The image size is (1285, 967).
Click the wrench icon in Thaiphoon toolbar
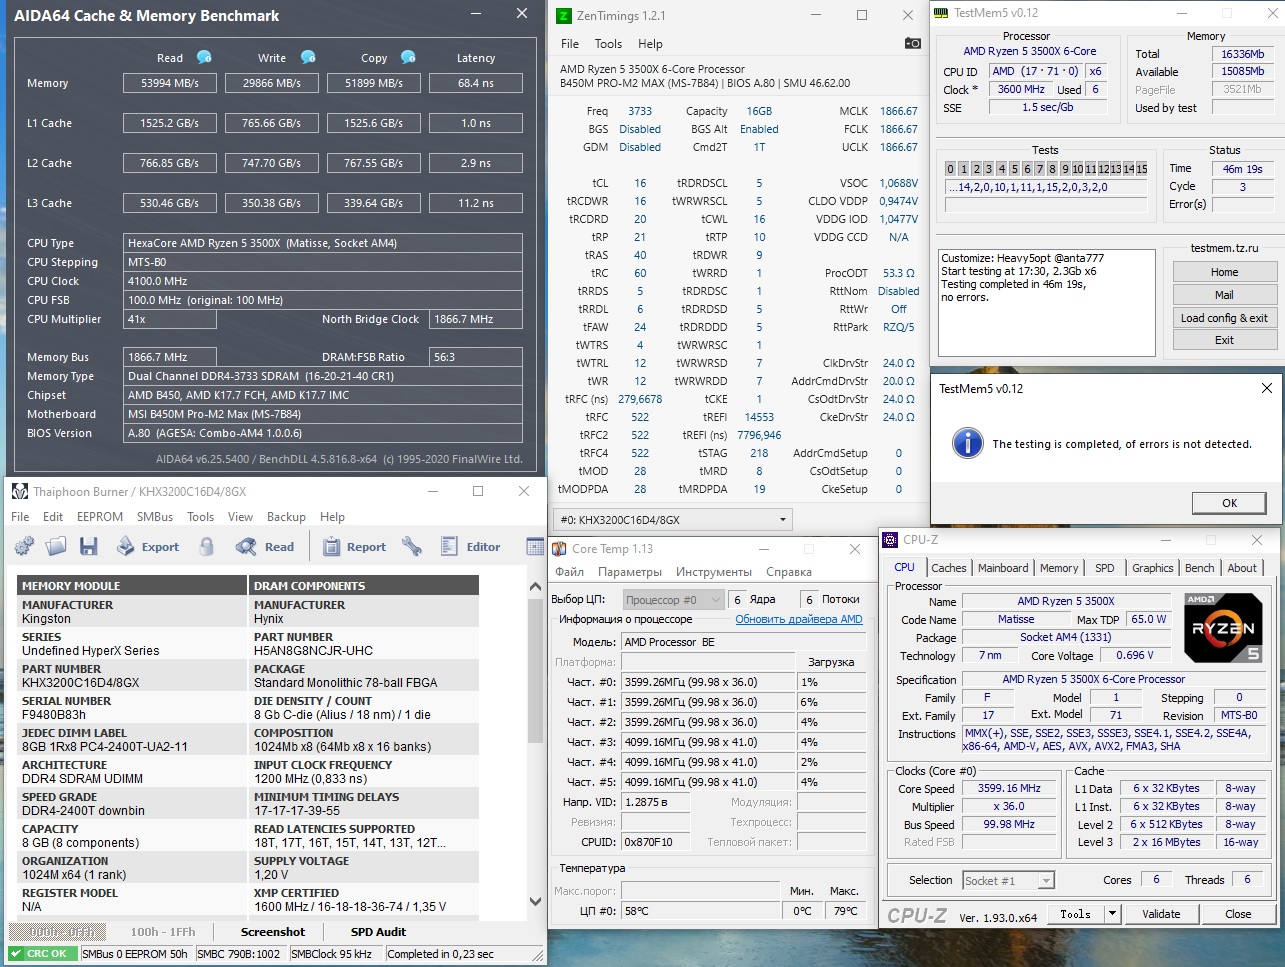[x=411, y=546]
